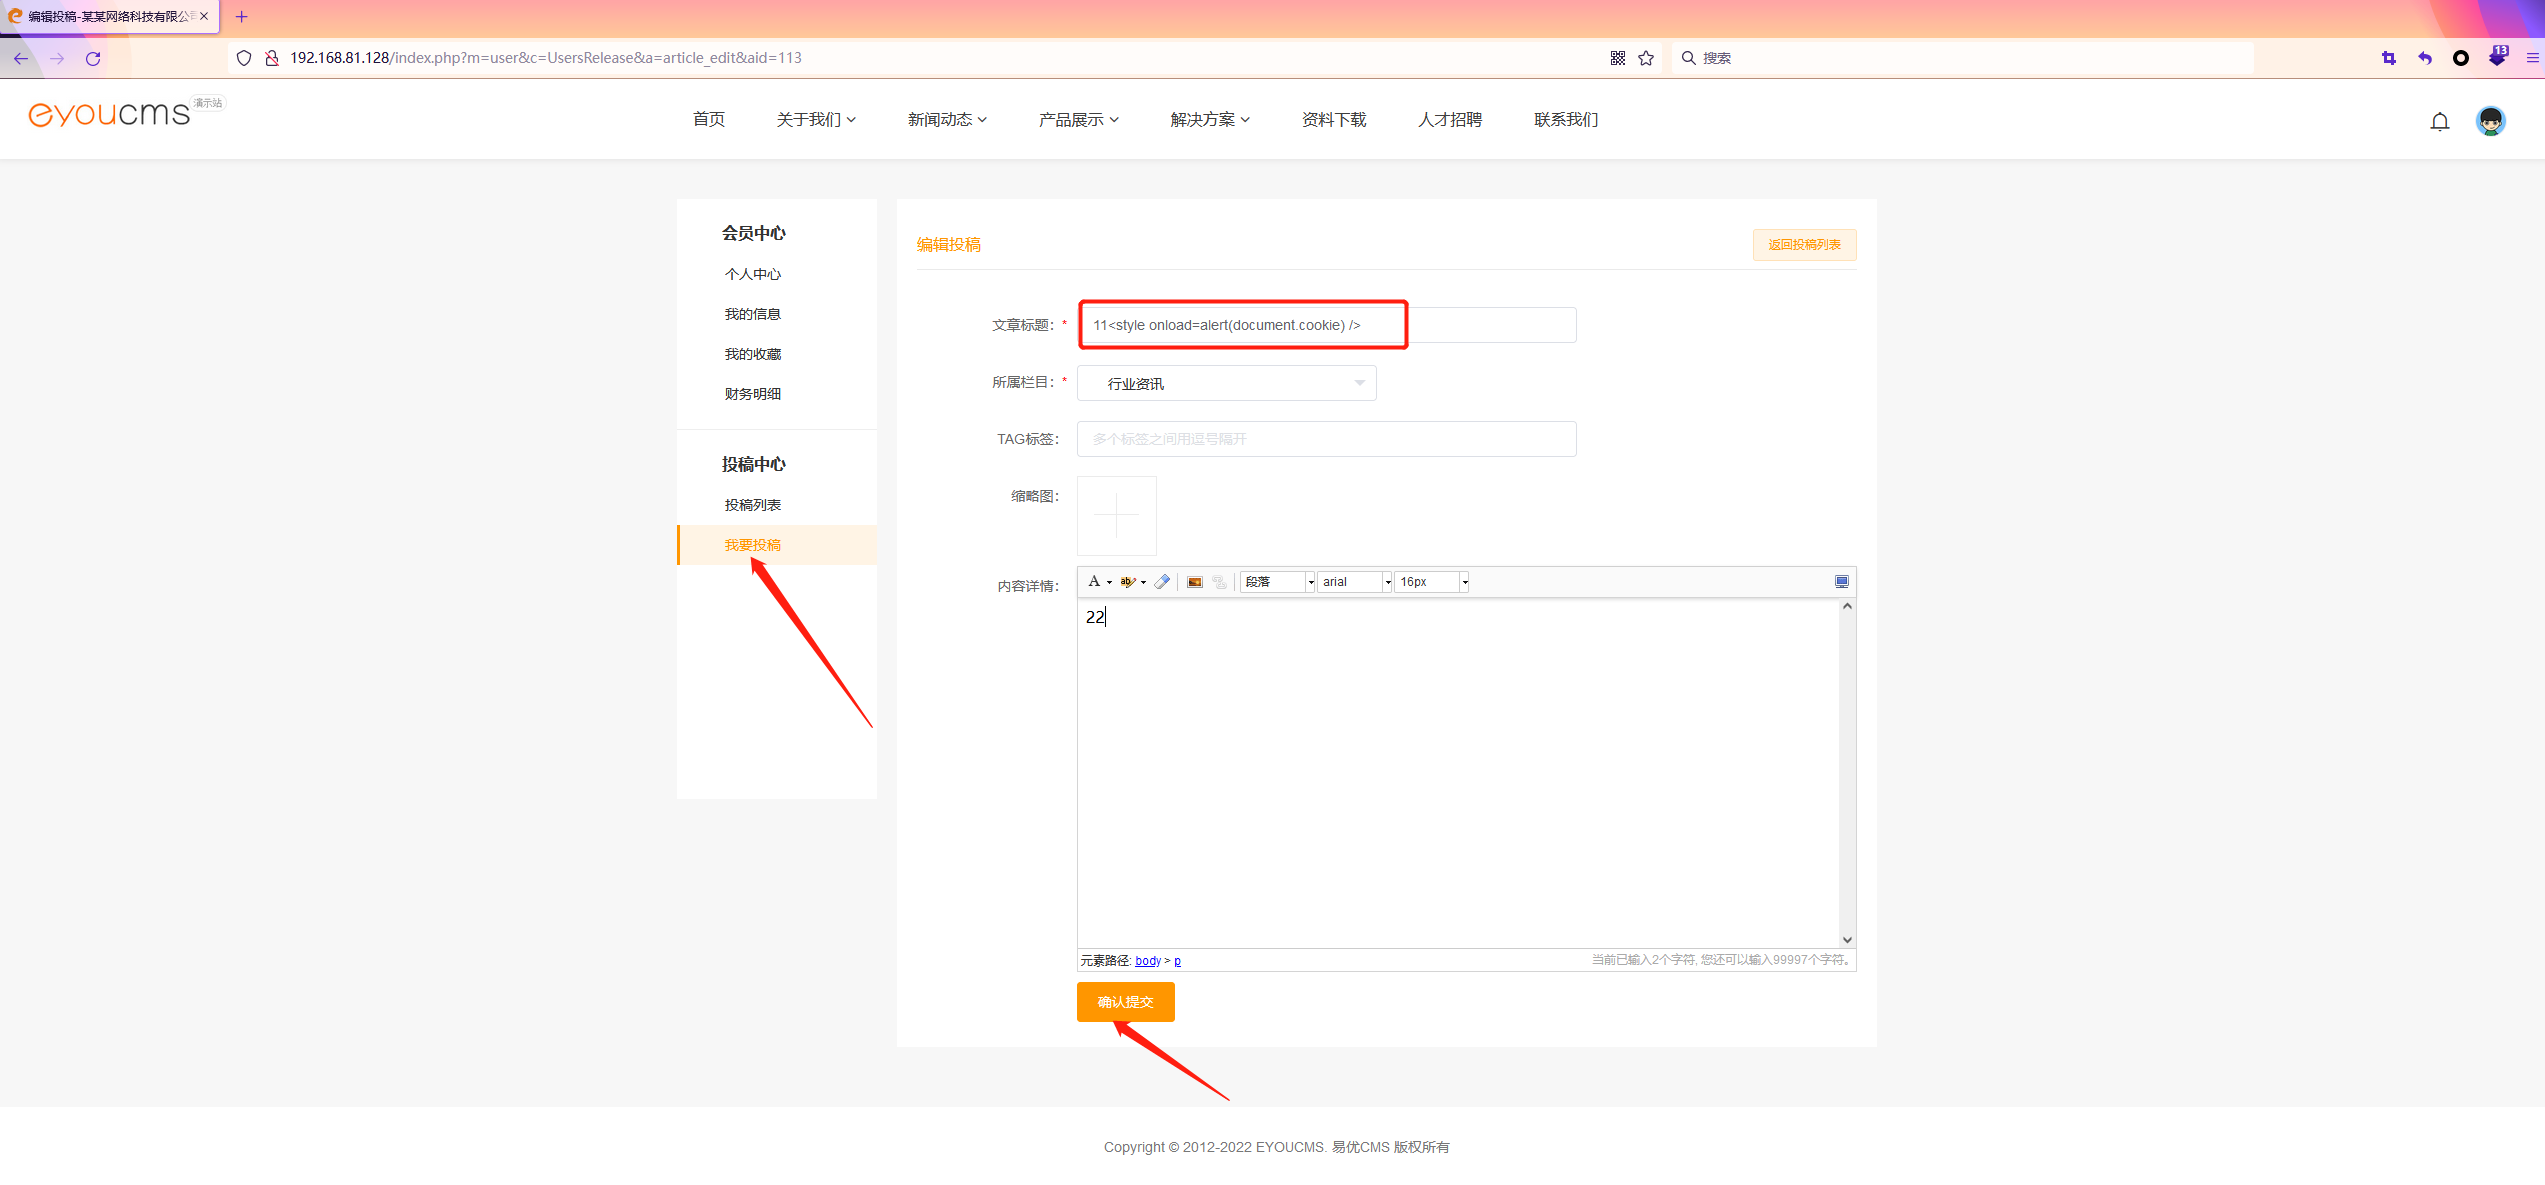This screenshot has width=2545, height=1185.
Task: Open the 段落 paragraph format dropdown
Action: [1277, 582]
